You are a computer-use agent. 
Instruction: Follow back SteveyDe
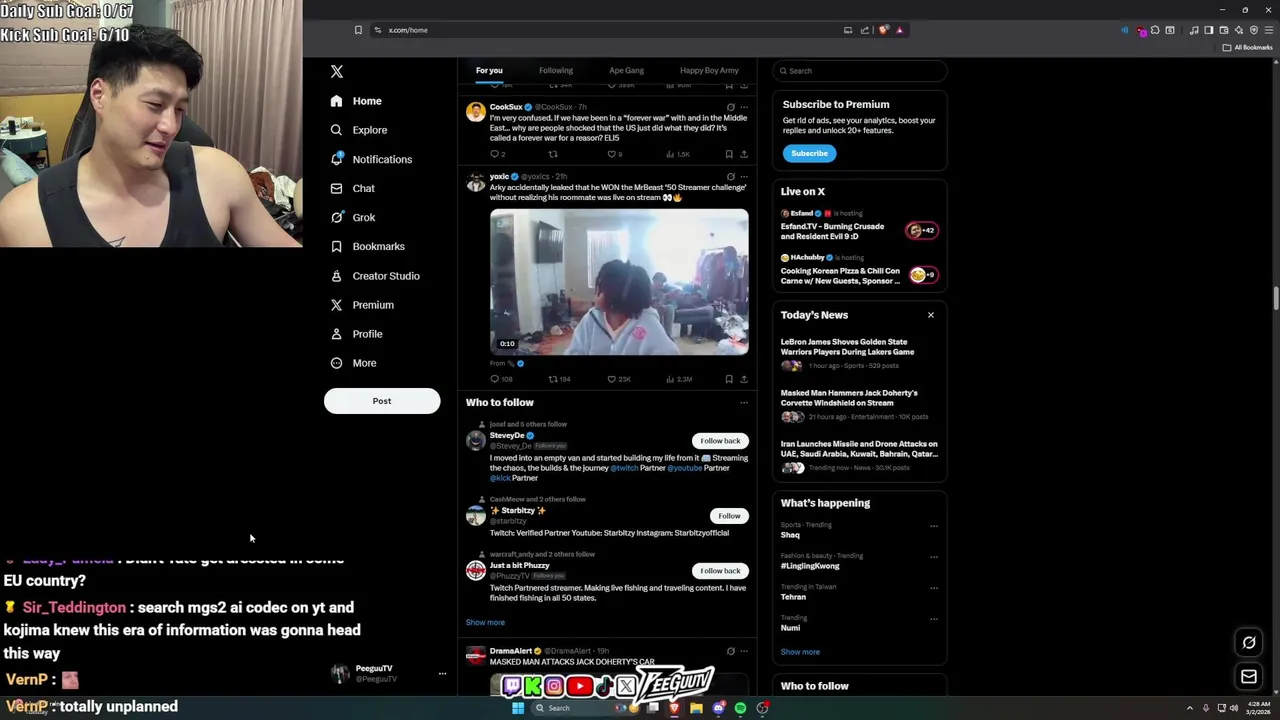[x=720, y=441]
